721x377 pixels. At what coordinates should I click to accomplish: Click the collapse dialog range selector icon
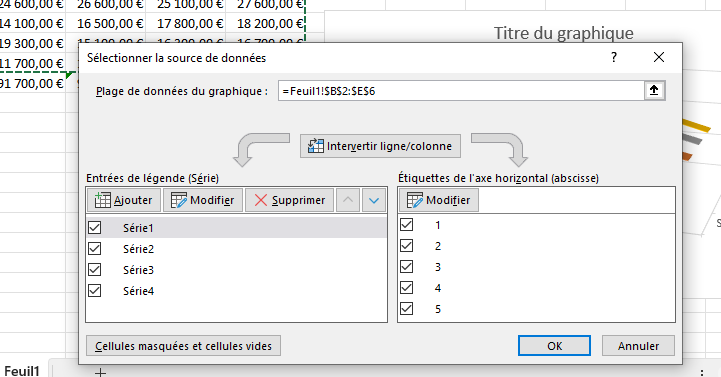pos(654,91)
